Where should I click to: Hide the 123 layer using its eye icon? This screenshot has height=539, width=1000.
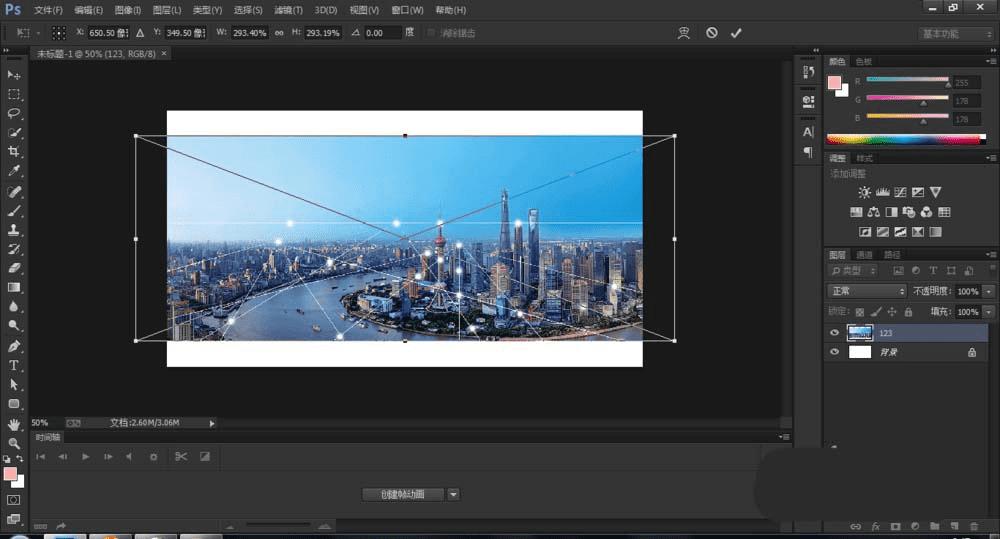tap(835, 333)
